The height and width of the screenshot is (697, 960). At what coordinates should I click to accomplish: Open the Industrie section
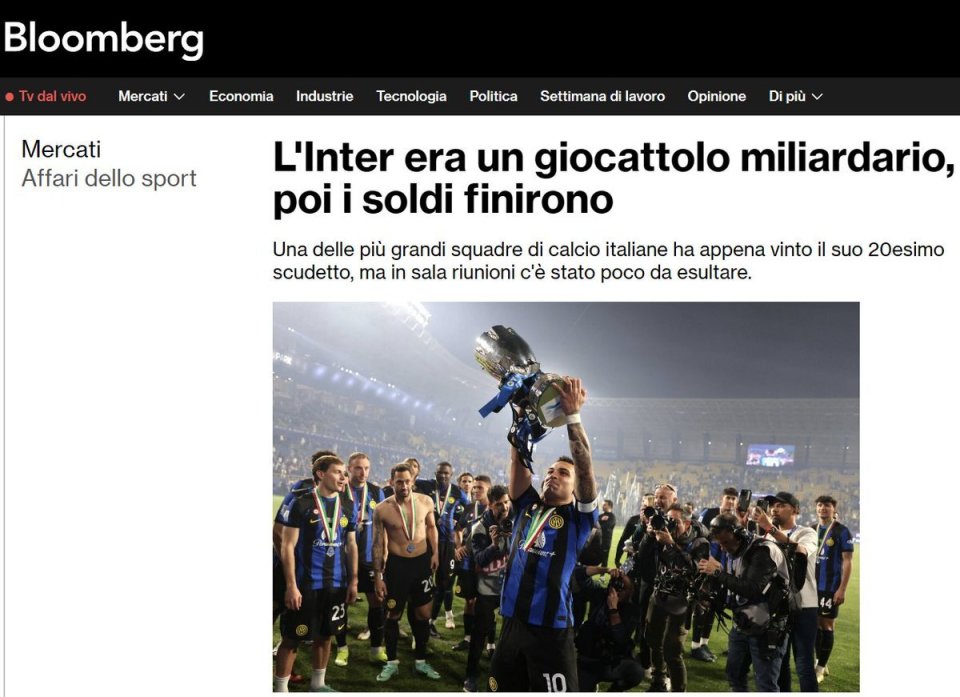[324, 96]
